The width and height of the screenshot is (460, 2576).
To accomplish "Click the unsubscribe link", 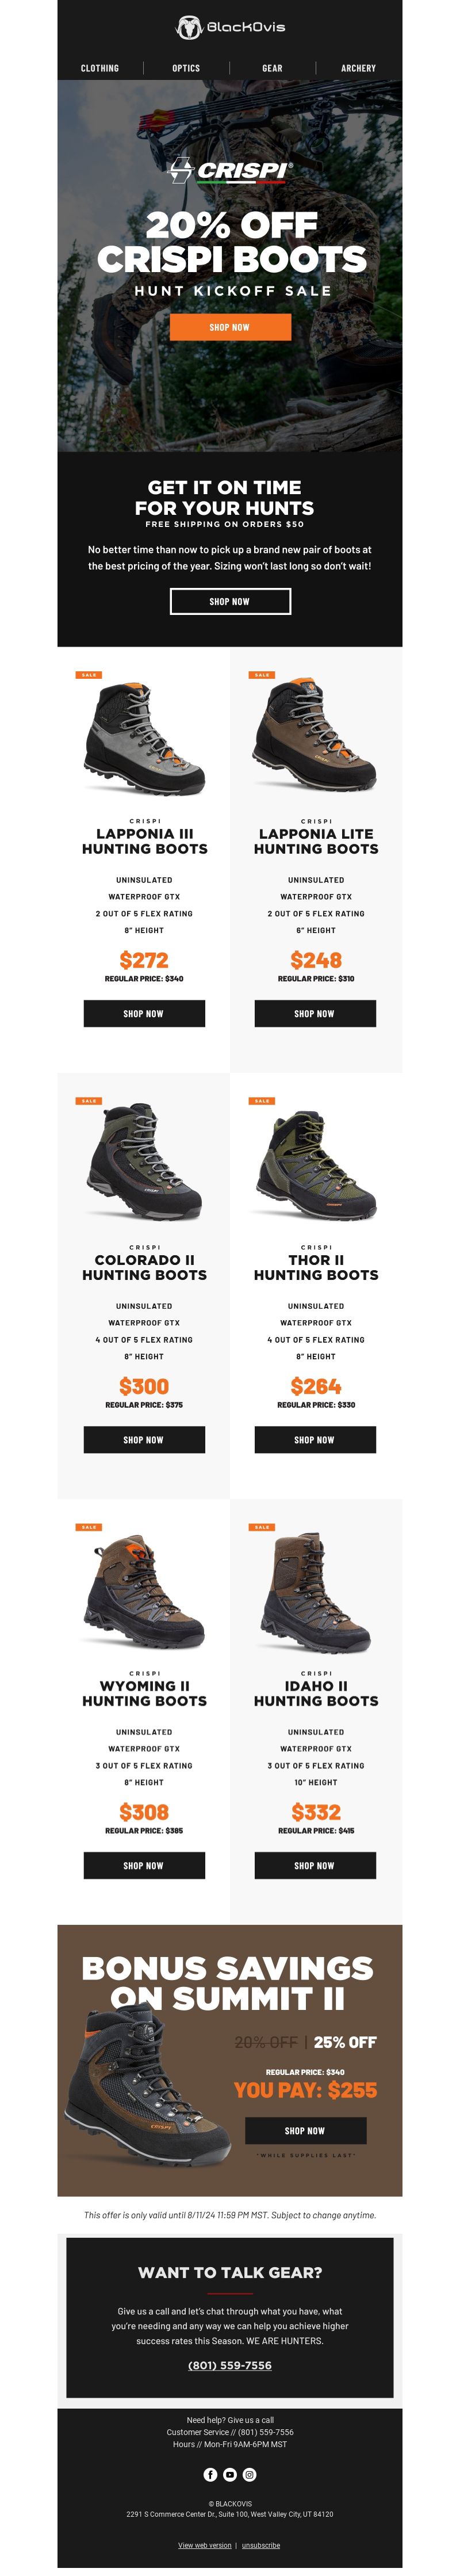I will point(261,2545).
